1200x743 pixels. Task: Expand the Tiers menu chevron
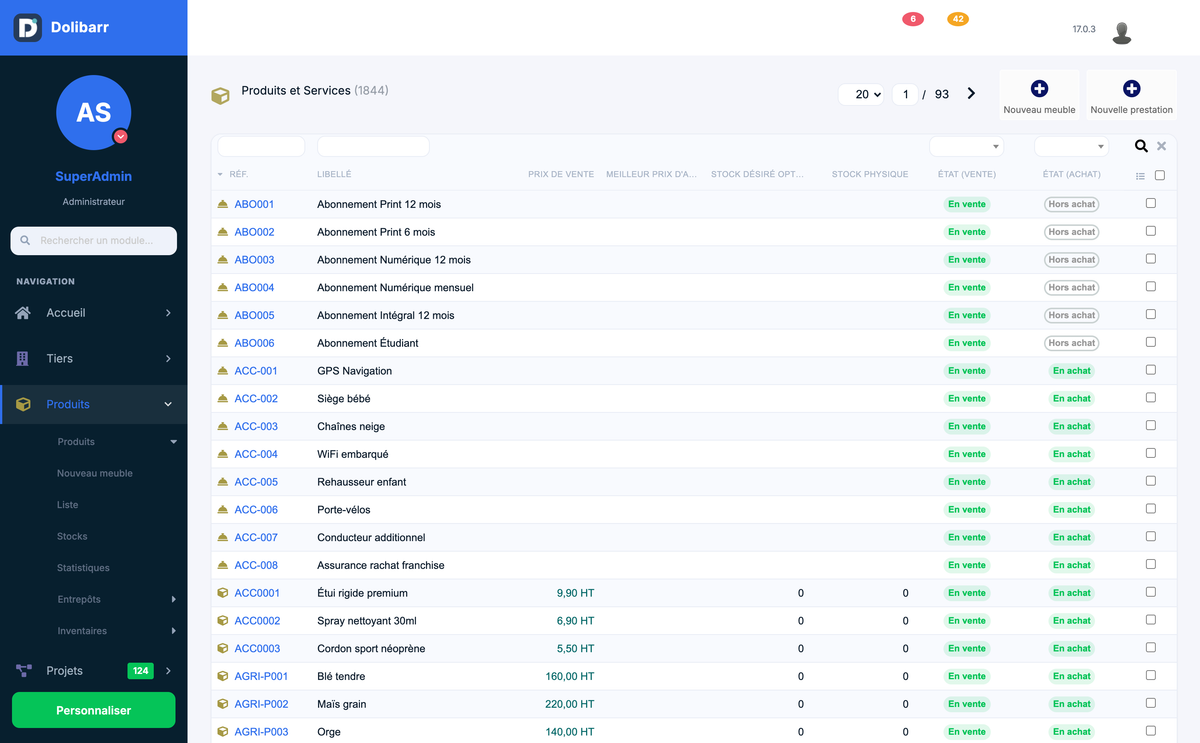(x=168, y=358)
